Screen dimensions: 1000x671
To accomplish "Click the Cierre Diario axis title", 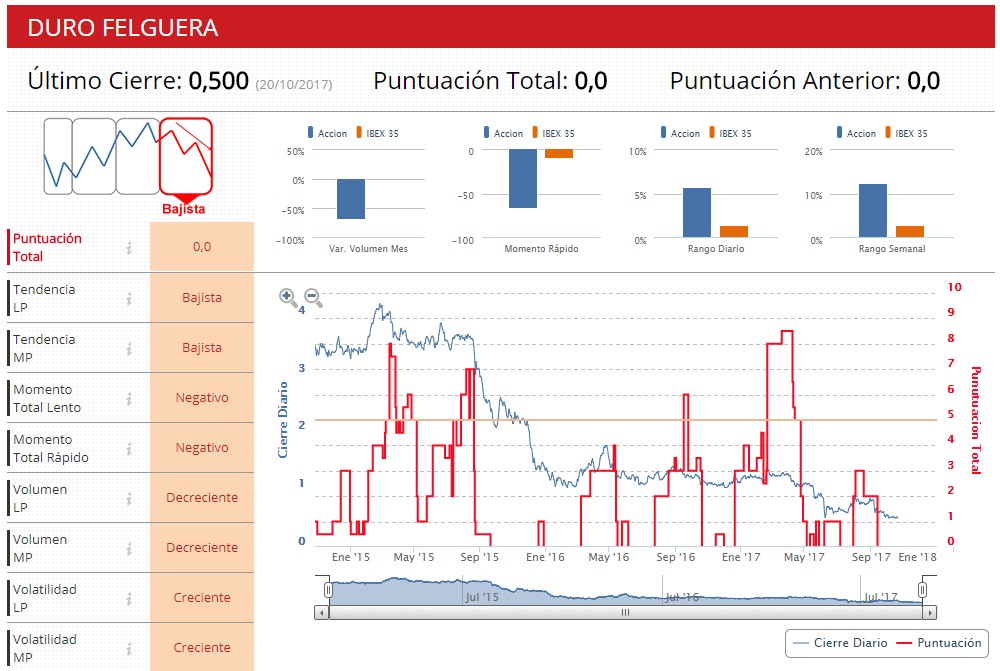I will (x=283, y=420).
